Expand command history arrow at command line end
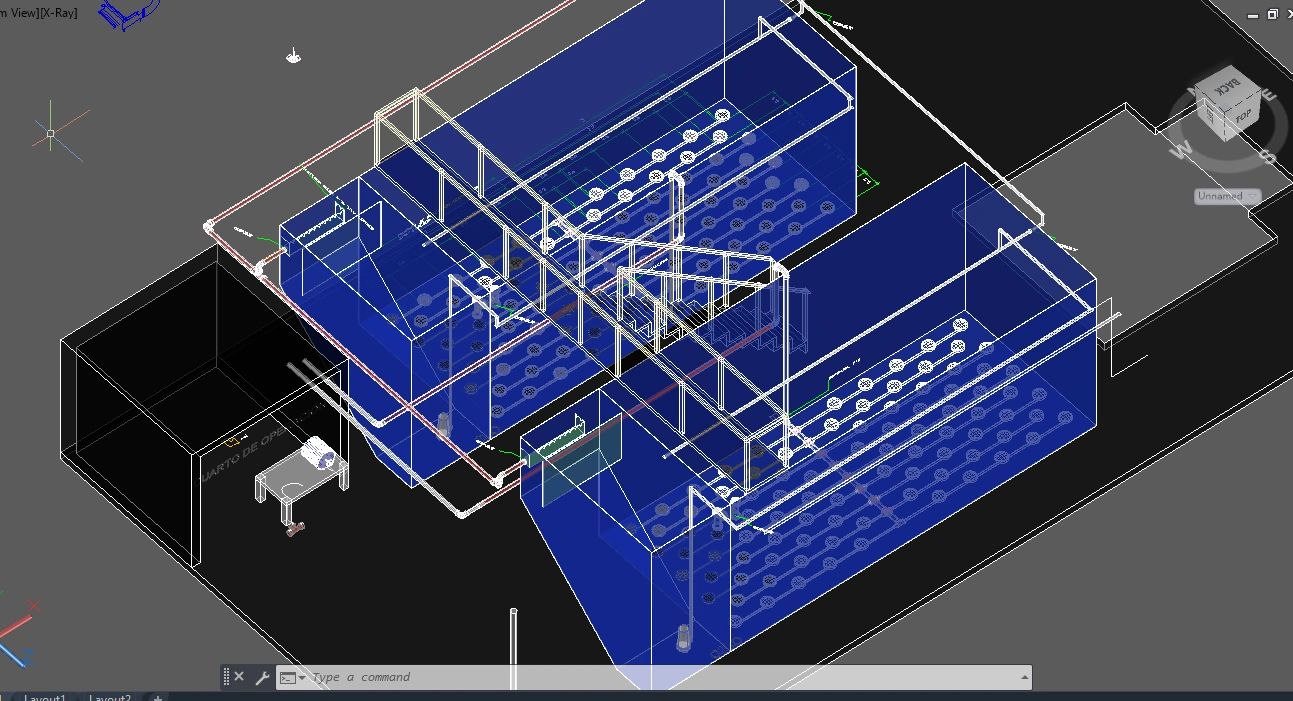1293x701 pixels. pos(1023,677)
